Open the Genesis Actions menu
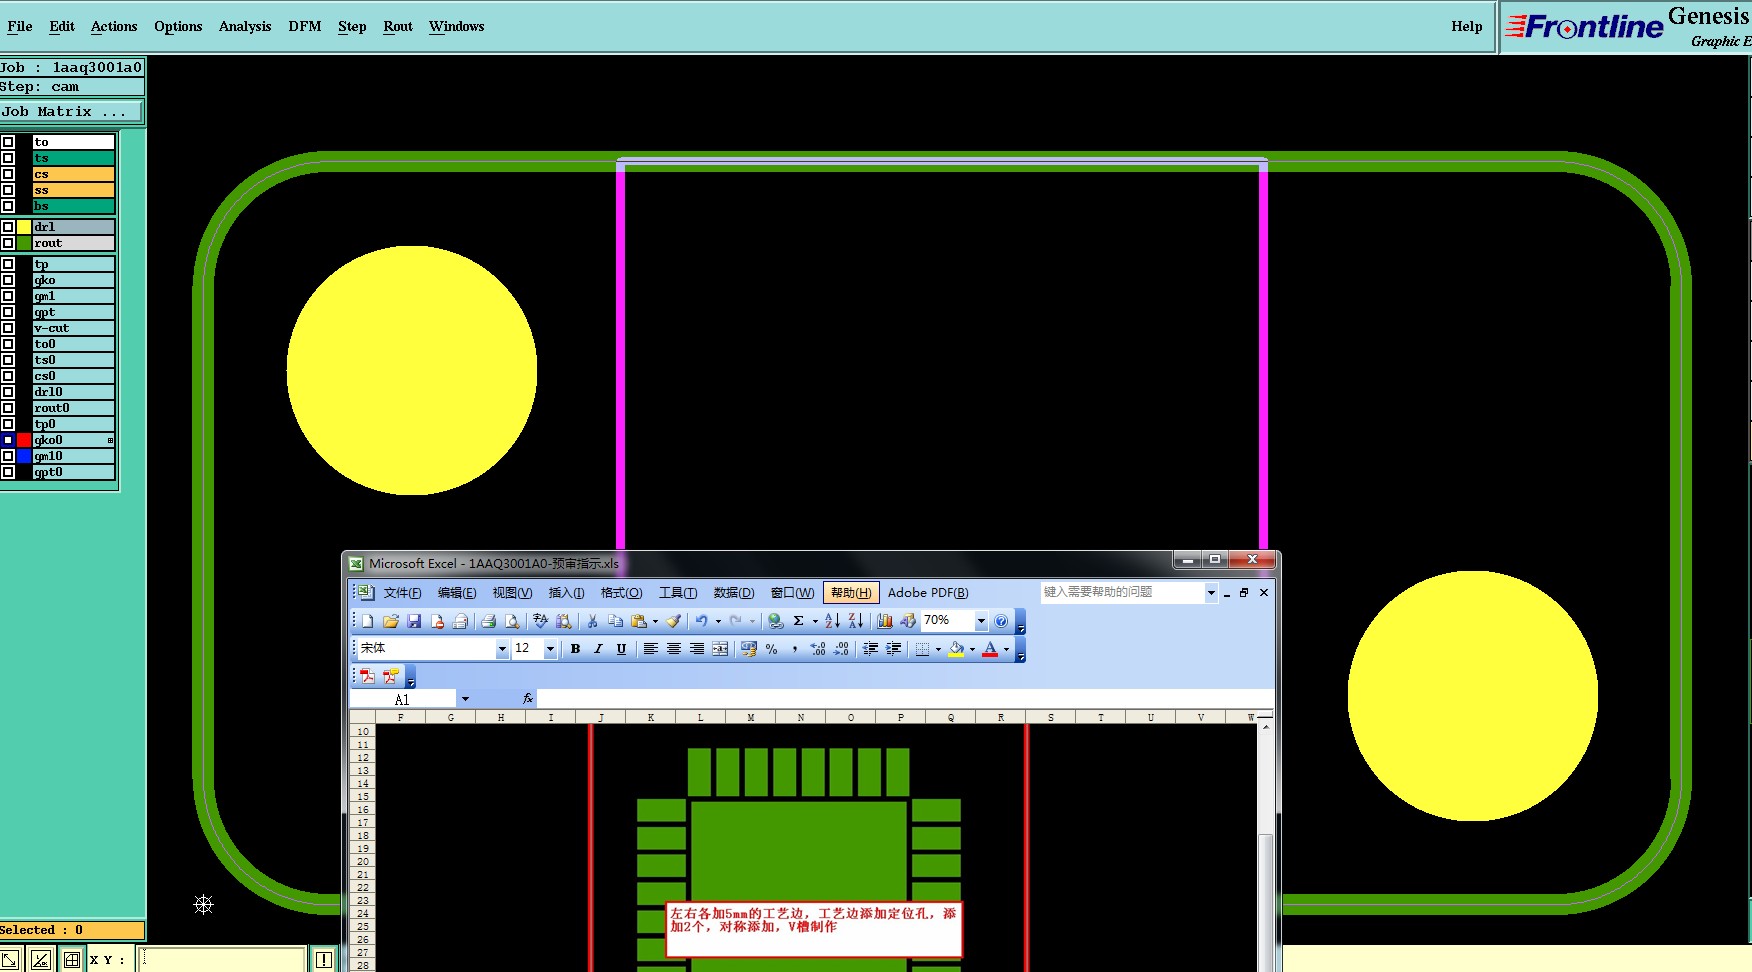 click(x=114, y=27)
